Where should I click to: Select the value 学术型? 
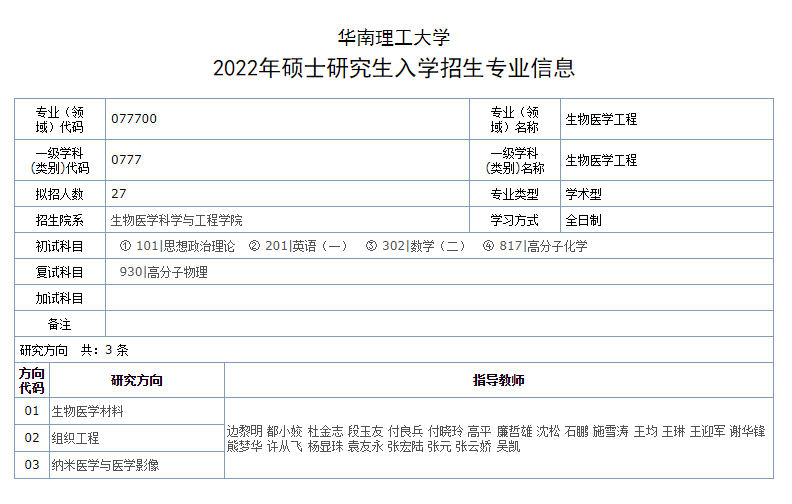(x=583, y=194)
